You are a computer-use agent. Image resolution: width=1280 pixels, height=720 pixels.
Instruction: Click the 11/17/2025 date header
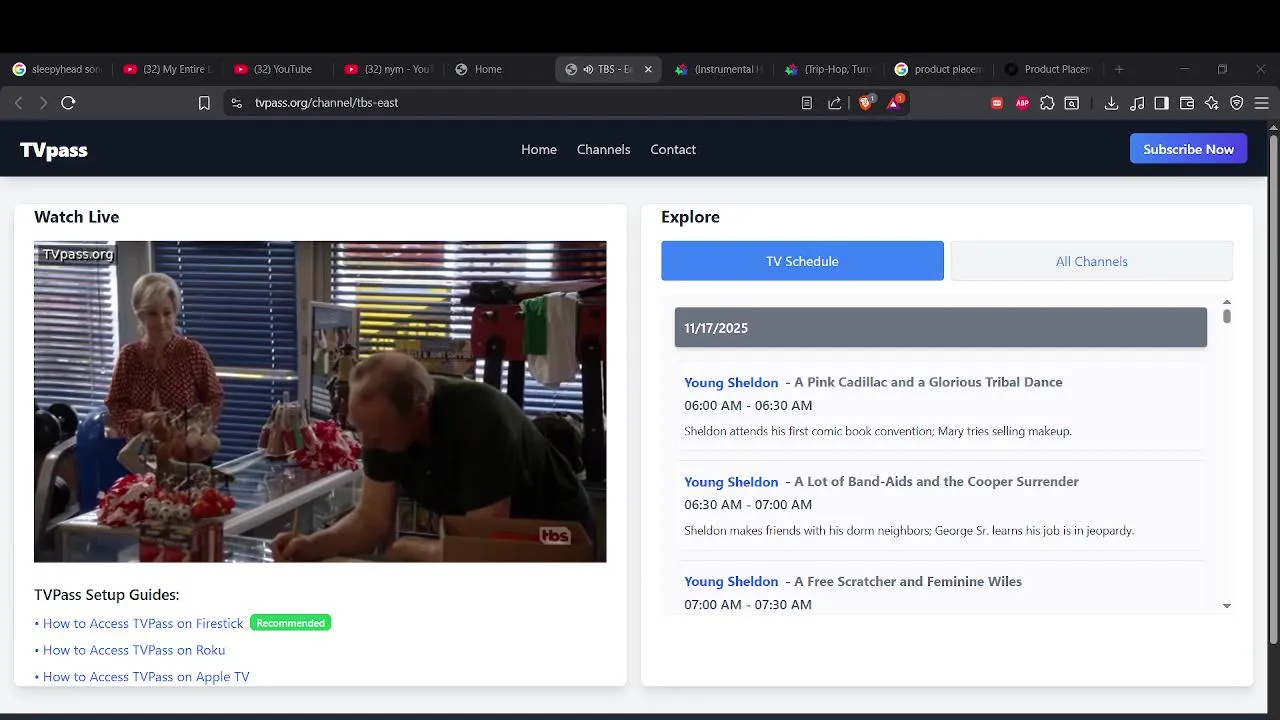[x=941, y=328]
